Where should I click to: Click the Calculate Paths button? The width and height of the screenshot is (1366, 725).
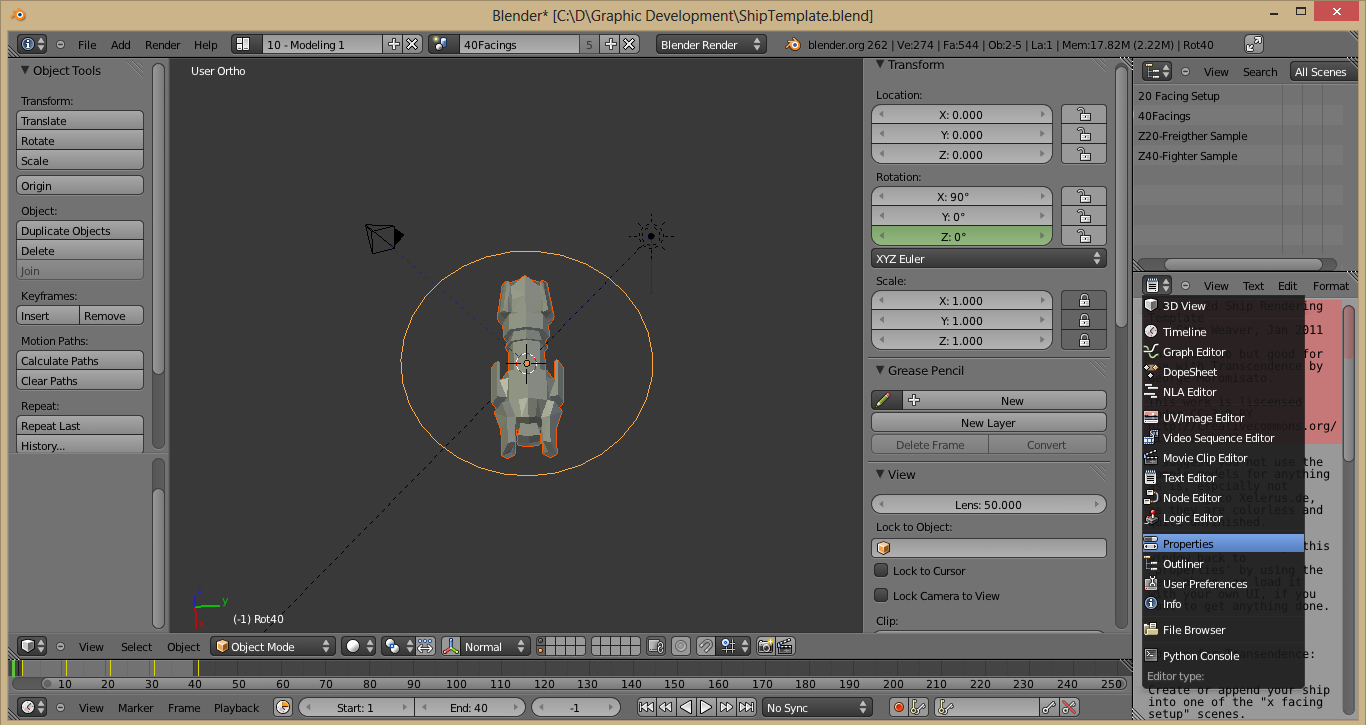pyautogui.click(x=80, y=360)
